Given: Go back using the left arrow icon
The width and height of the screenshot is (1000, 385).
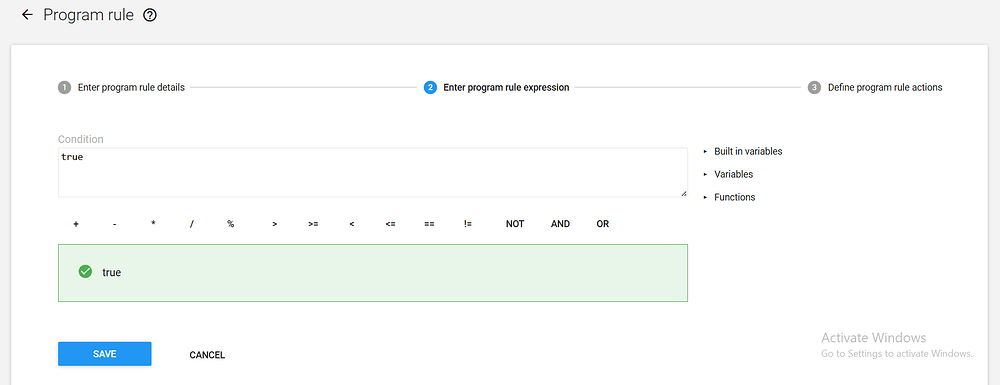Looking at the screenshot, I should [27, 15].
